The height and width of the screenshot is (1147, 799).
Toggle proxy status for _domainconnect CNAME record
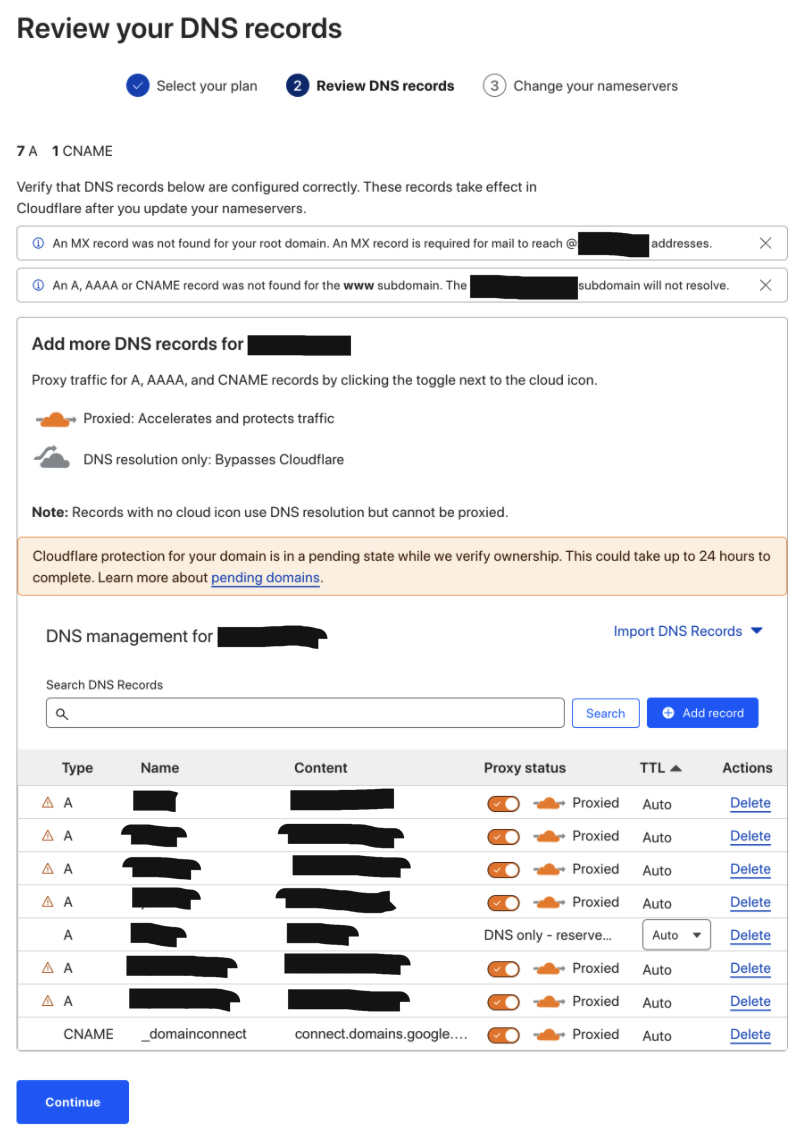tap(503, 1035)
